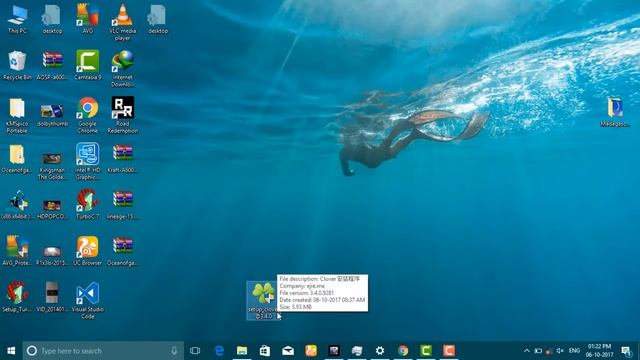Screen dimensions: 640x360
Task: Open the Windows Start menu
Action: [x=11, y=351]
